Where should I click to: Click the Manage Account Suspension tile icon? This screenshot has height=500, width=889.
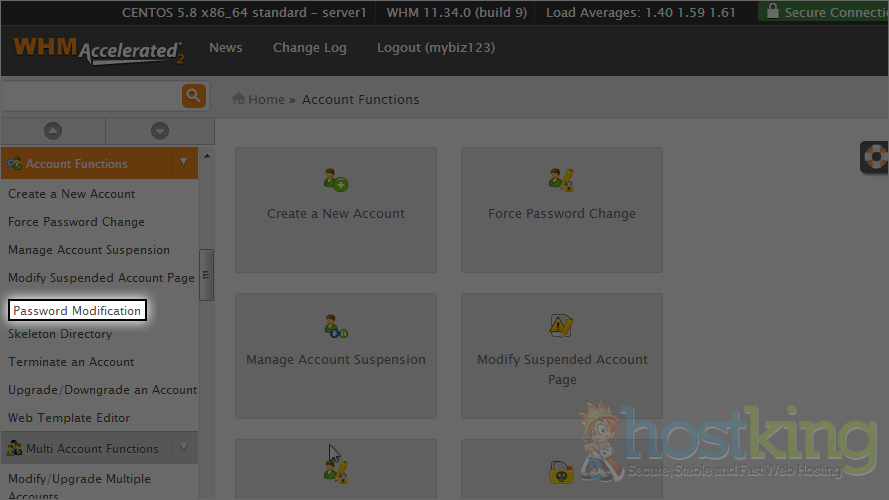pyautogui.click(x=335, y=326)
